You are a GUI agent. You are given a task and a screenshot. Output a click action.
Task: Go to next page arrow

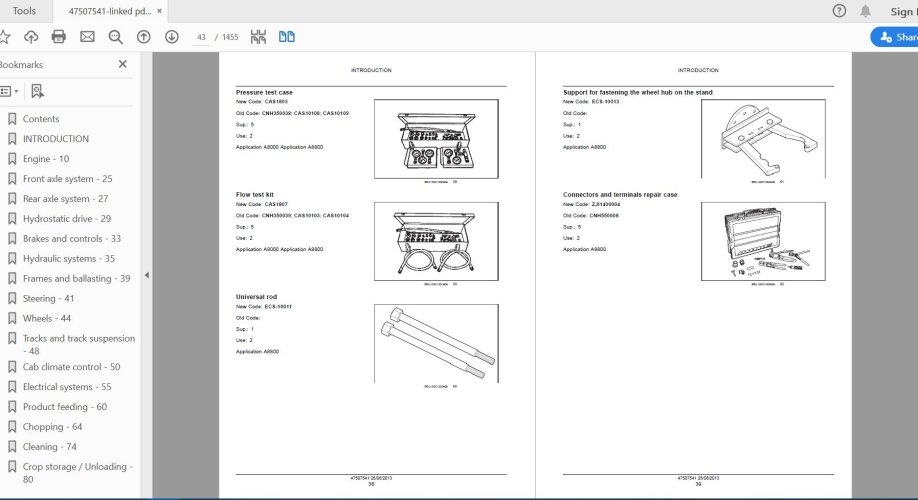coord(172,37)
